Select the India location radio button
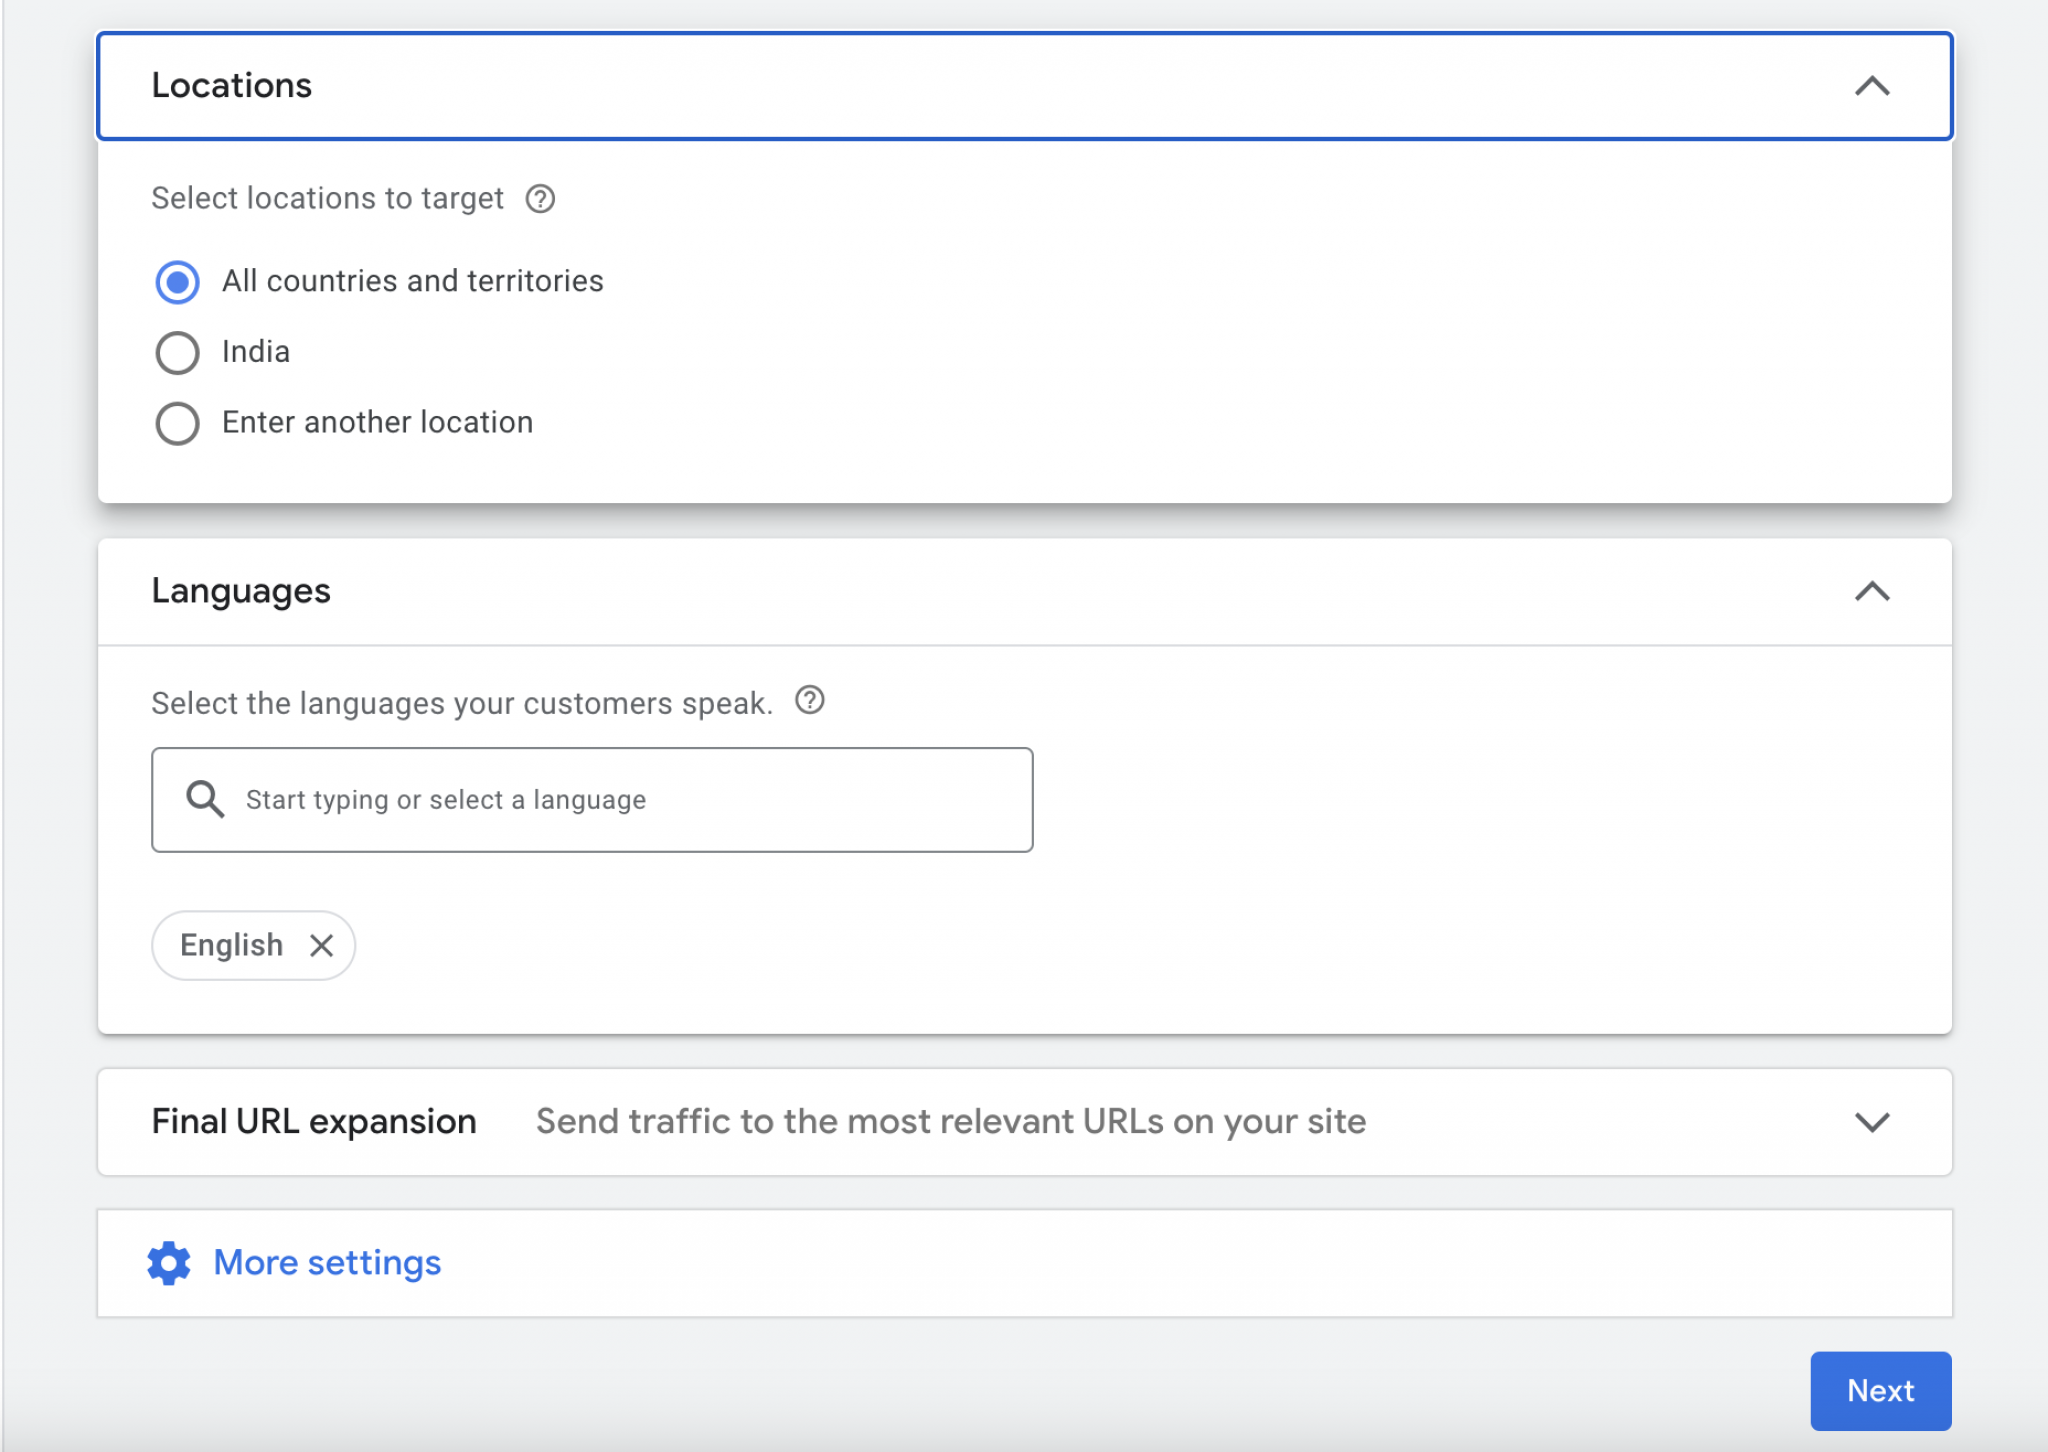 178,353
